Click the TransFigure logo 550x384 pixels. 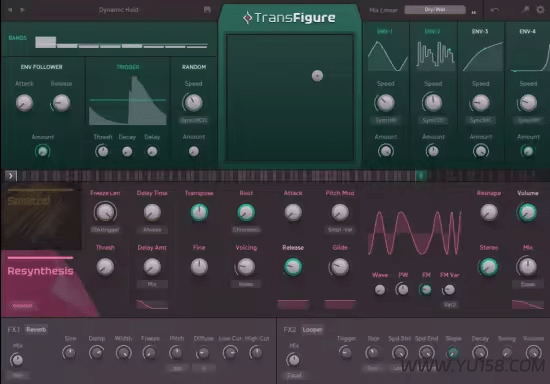point(289,18)
